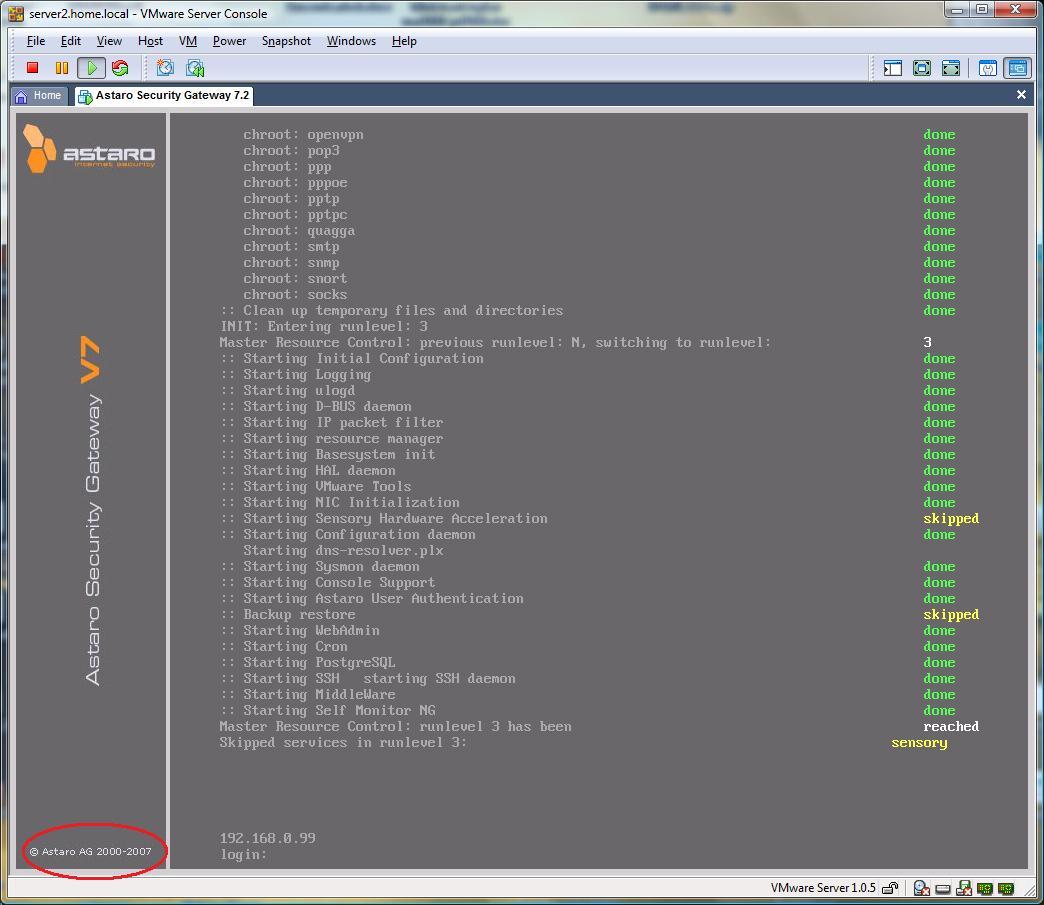Click the yellow 'sensory' status text
The width and height of the screenshot is (1044, 905).
click(919, 743)
